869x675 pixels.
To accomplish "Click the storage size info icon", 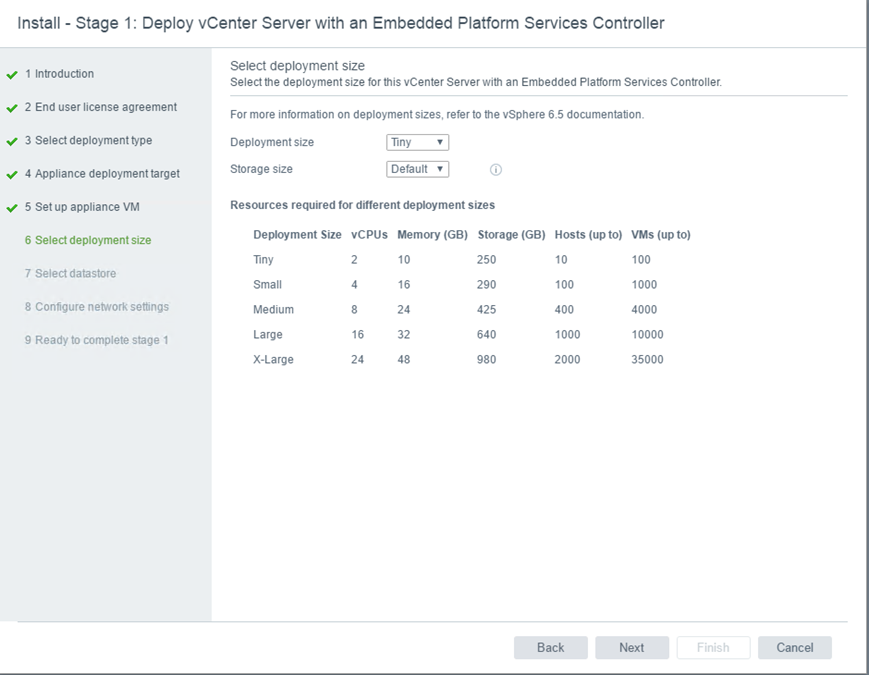I will 496,170.
